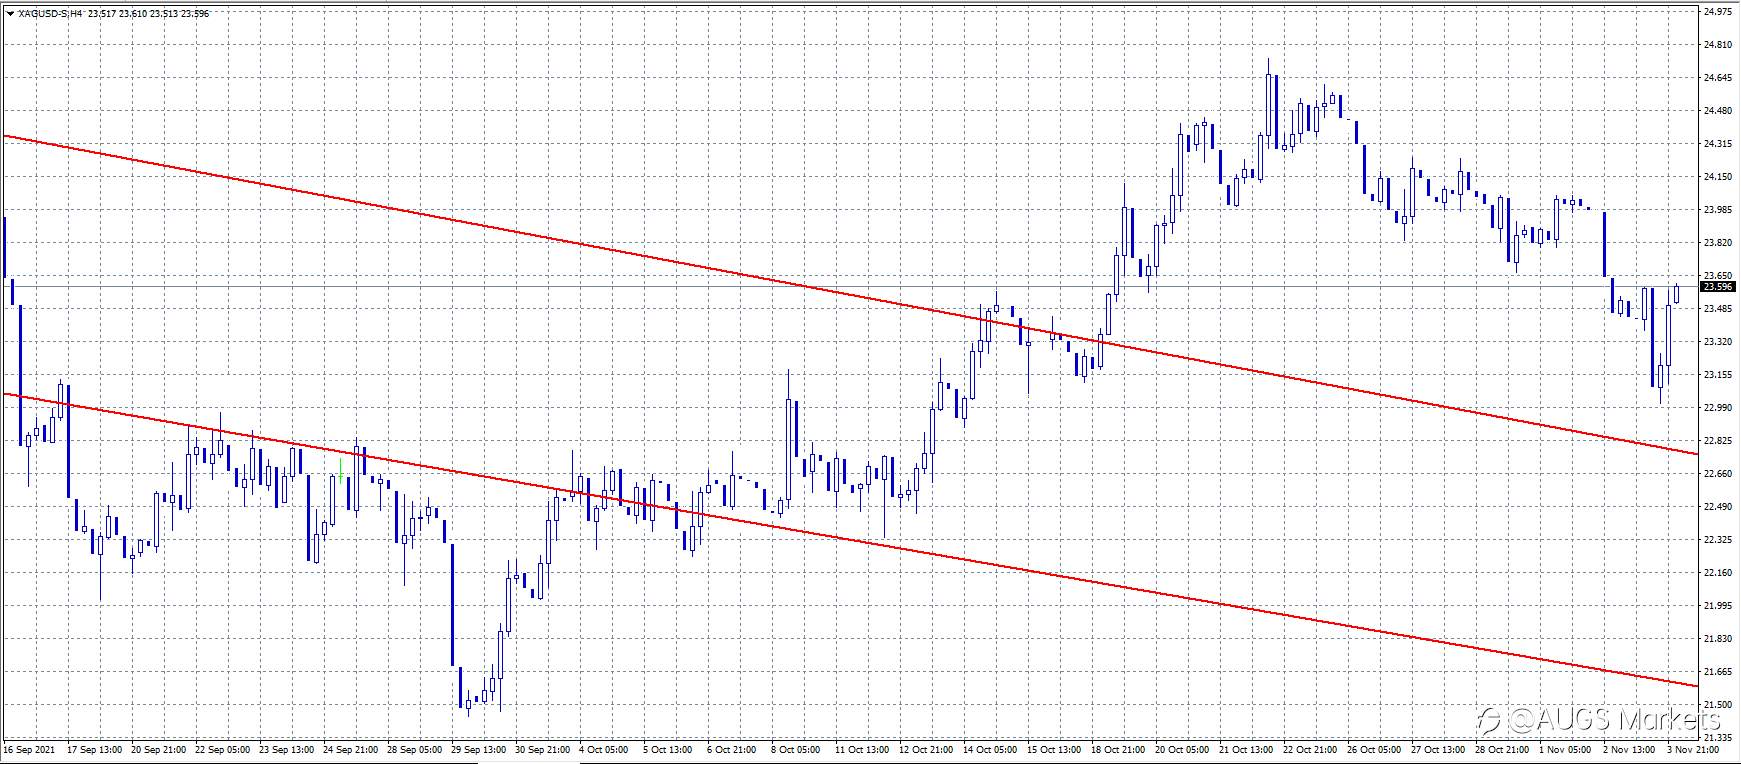Click the 24.150 price scale label

(1717, 177)
